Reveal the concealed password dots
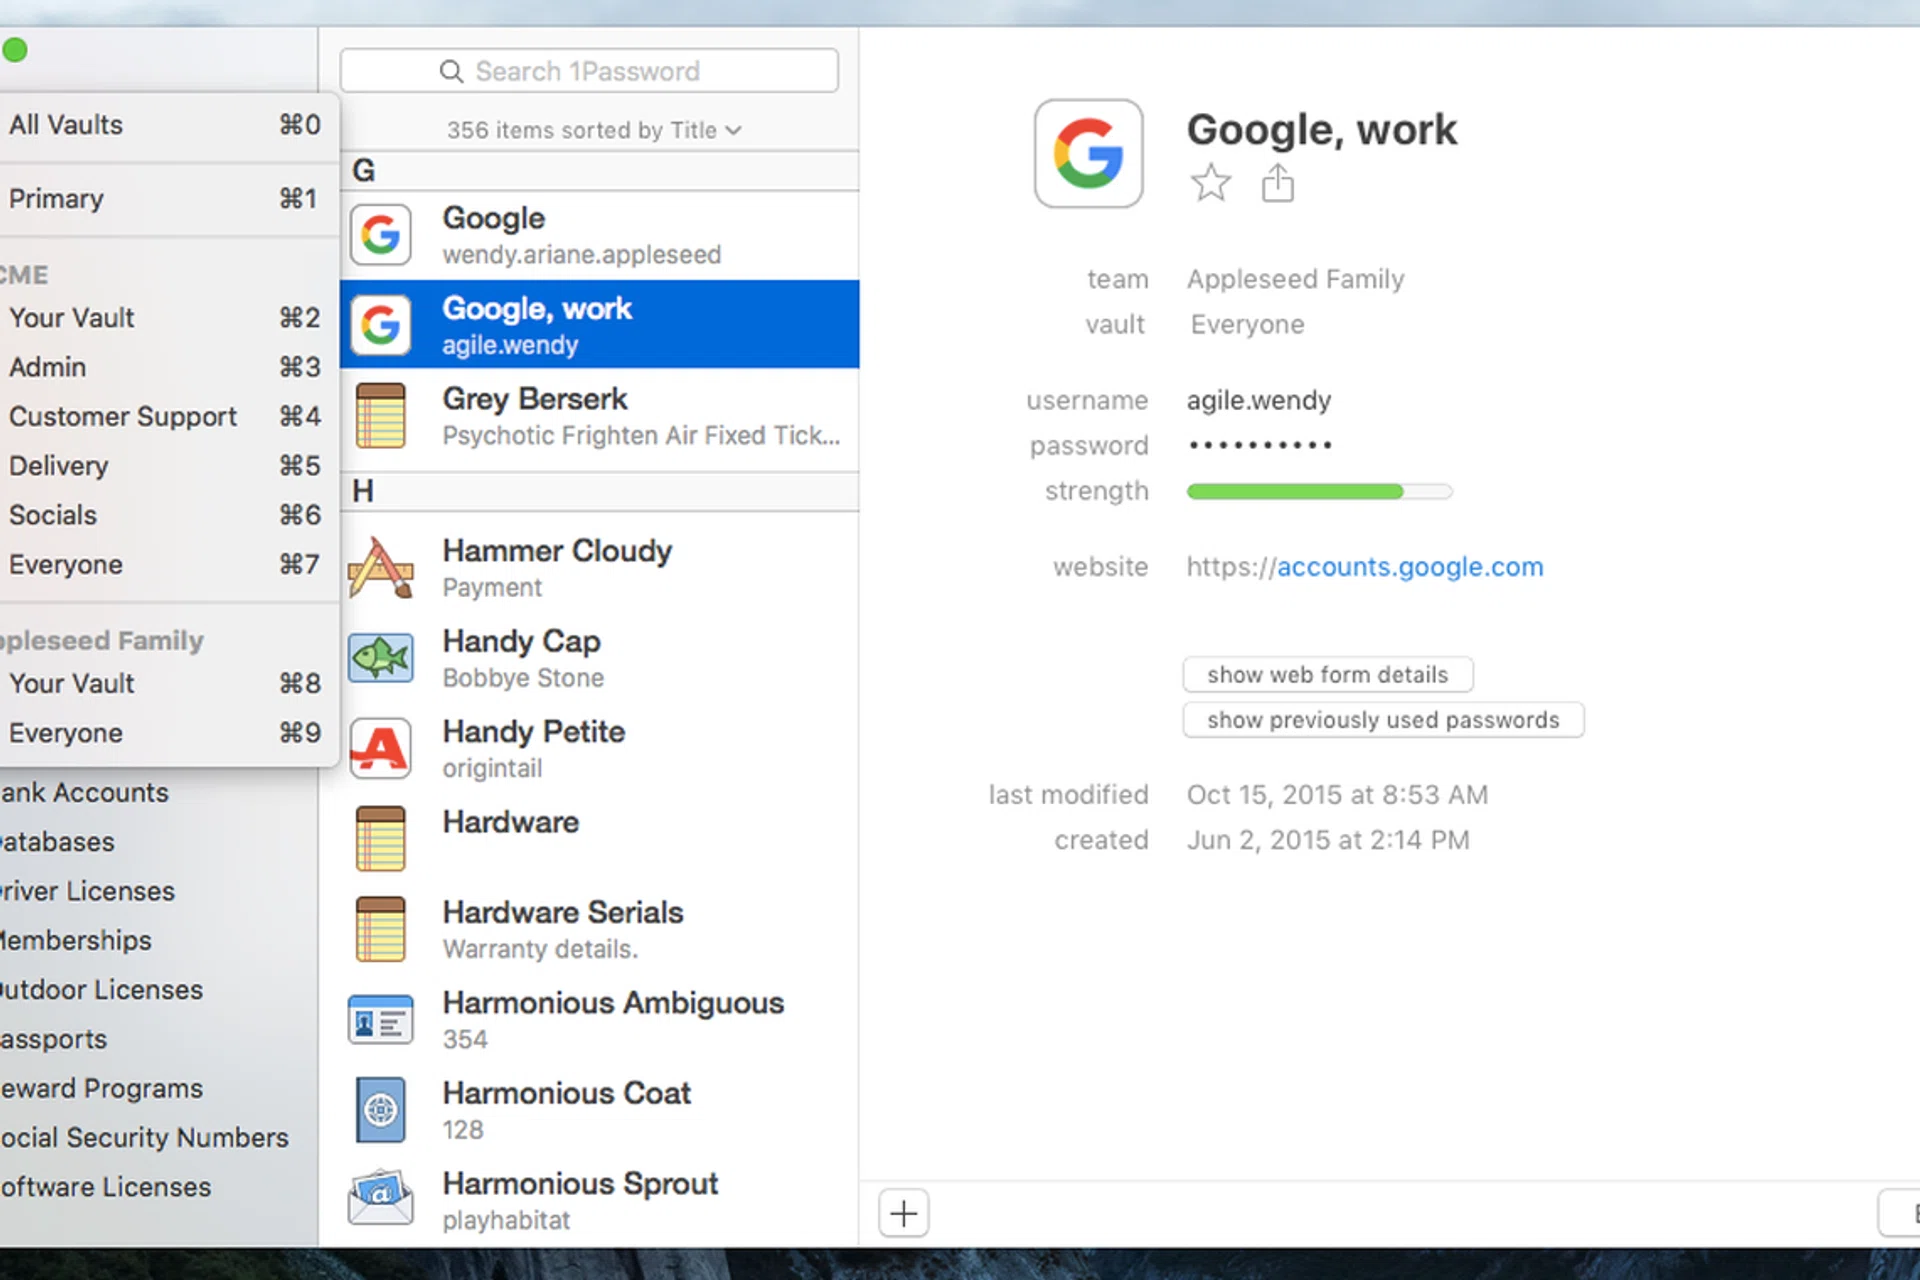The image size is (1920, 1280). point(1259,445)
